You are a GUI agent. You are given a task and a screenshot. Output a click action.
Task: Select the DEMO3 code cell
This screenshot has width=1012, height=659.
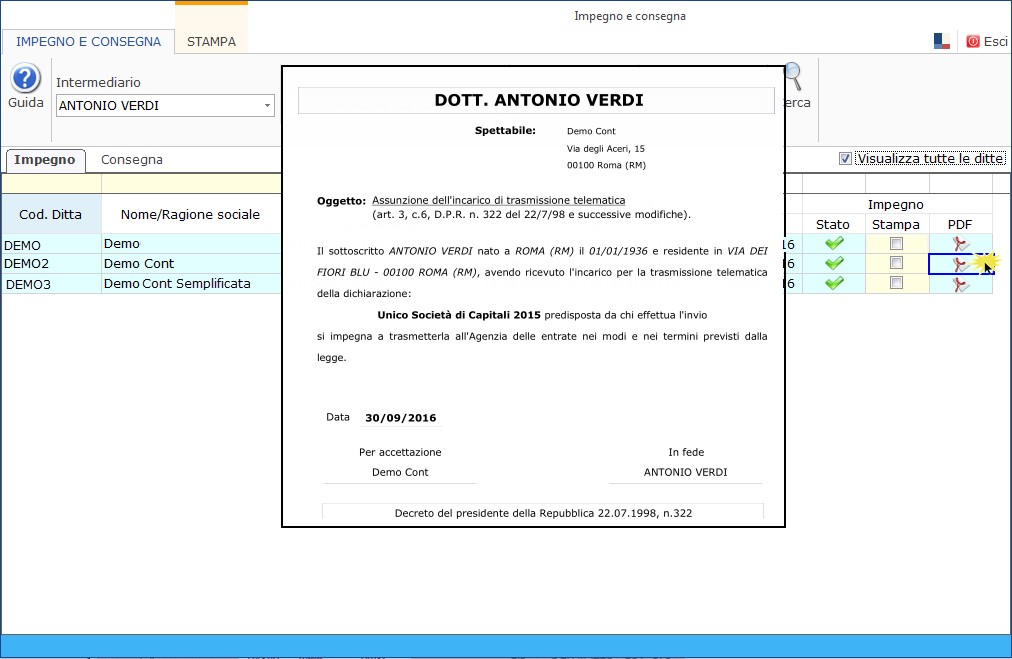pos(51,284)
